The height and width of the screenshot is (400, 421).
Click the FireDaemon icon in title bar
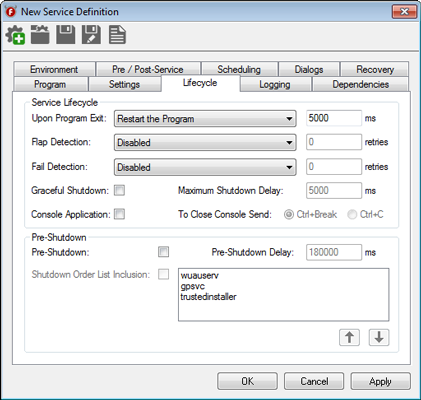point(11,12)
